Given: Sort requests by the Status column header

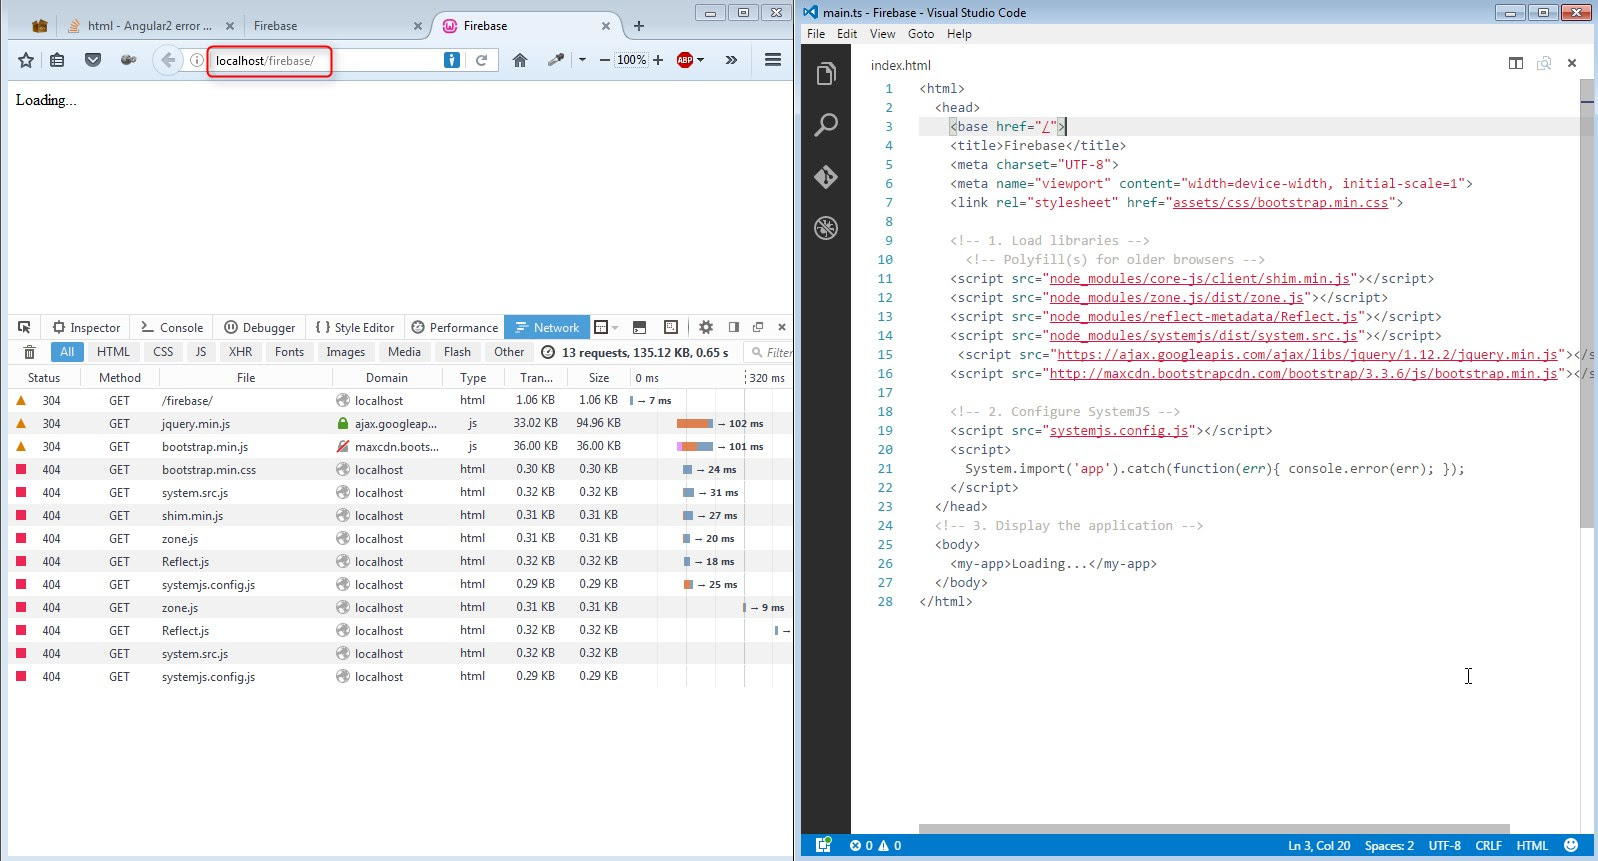Looking at the screenshot, I should pyautogui.click(x=44, y=378).
